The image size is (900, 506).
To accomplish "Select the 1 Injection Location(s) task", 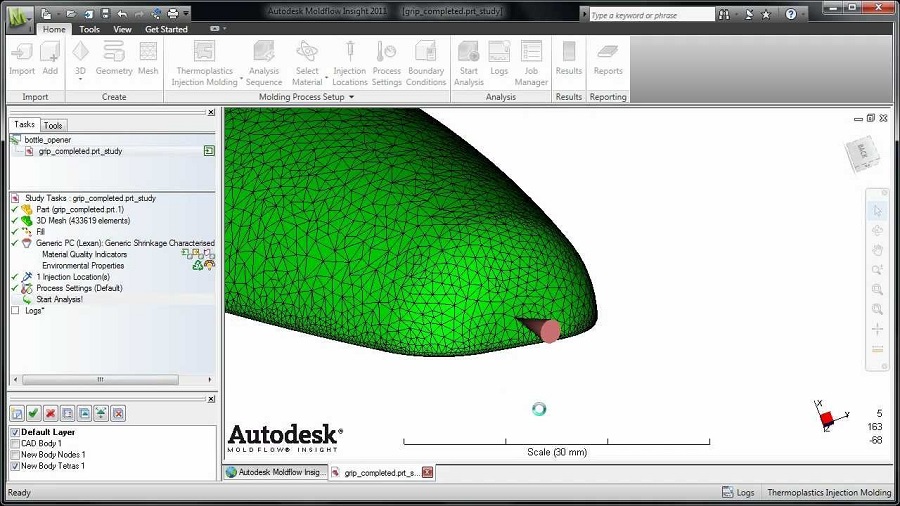I will (73, 277).
